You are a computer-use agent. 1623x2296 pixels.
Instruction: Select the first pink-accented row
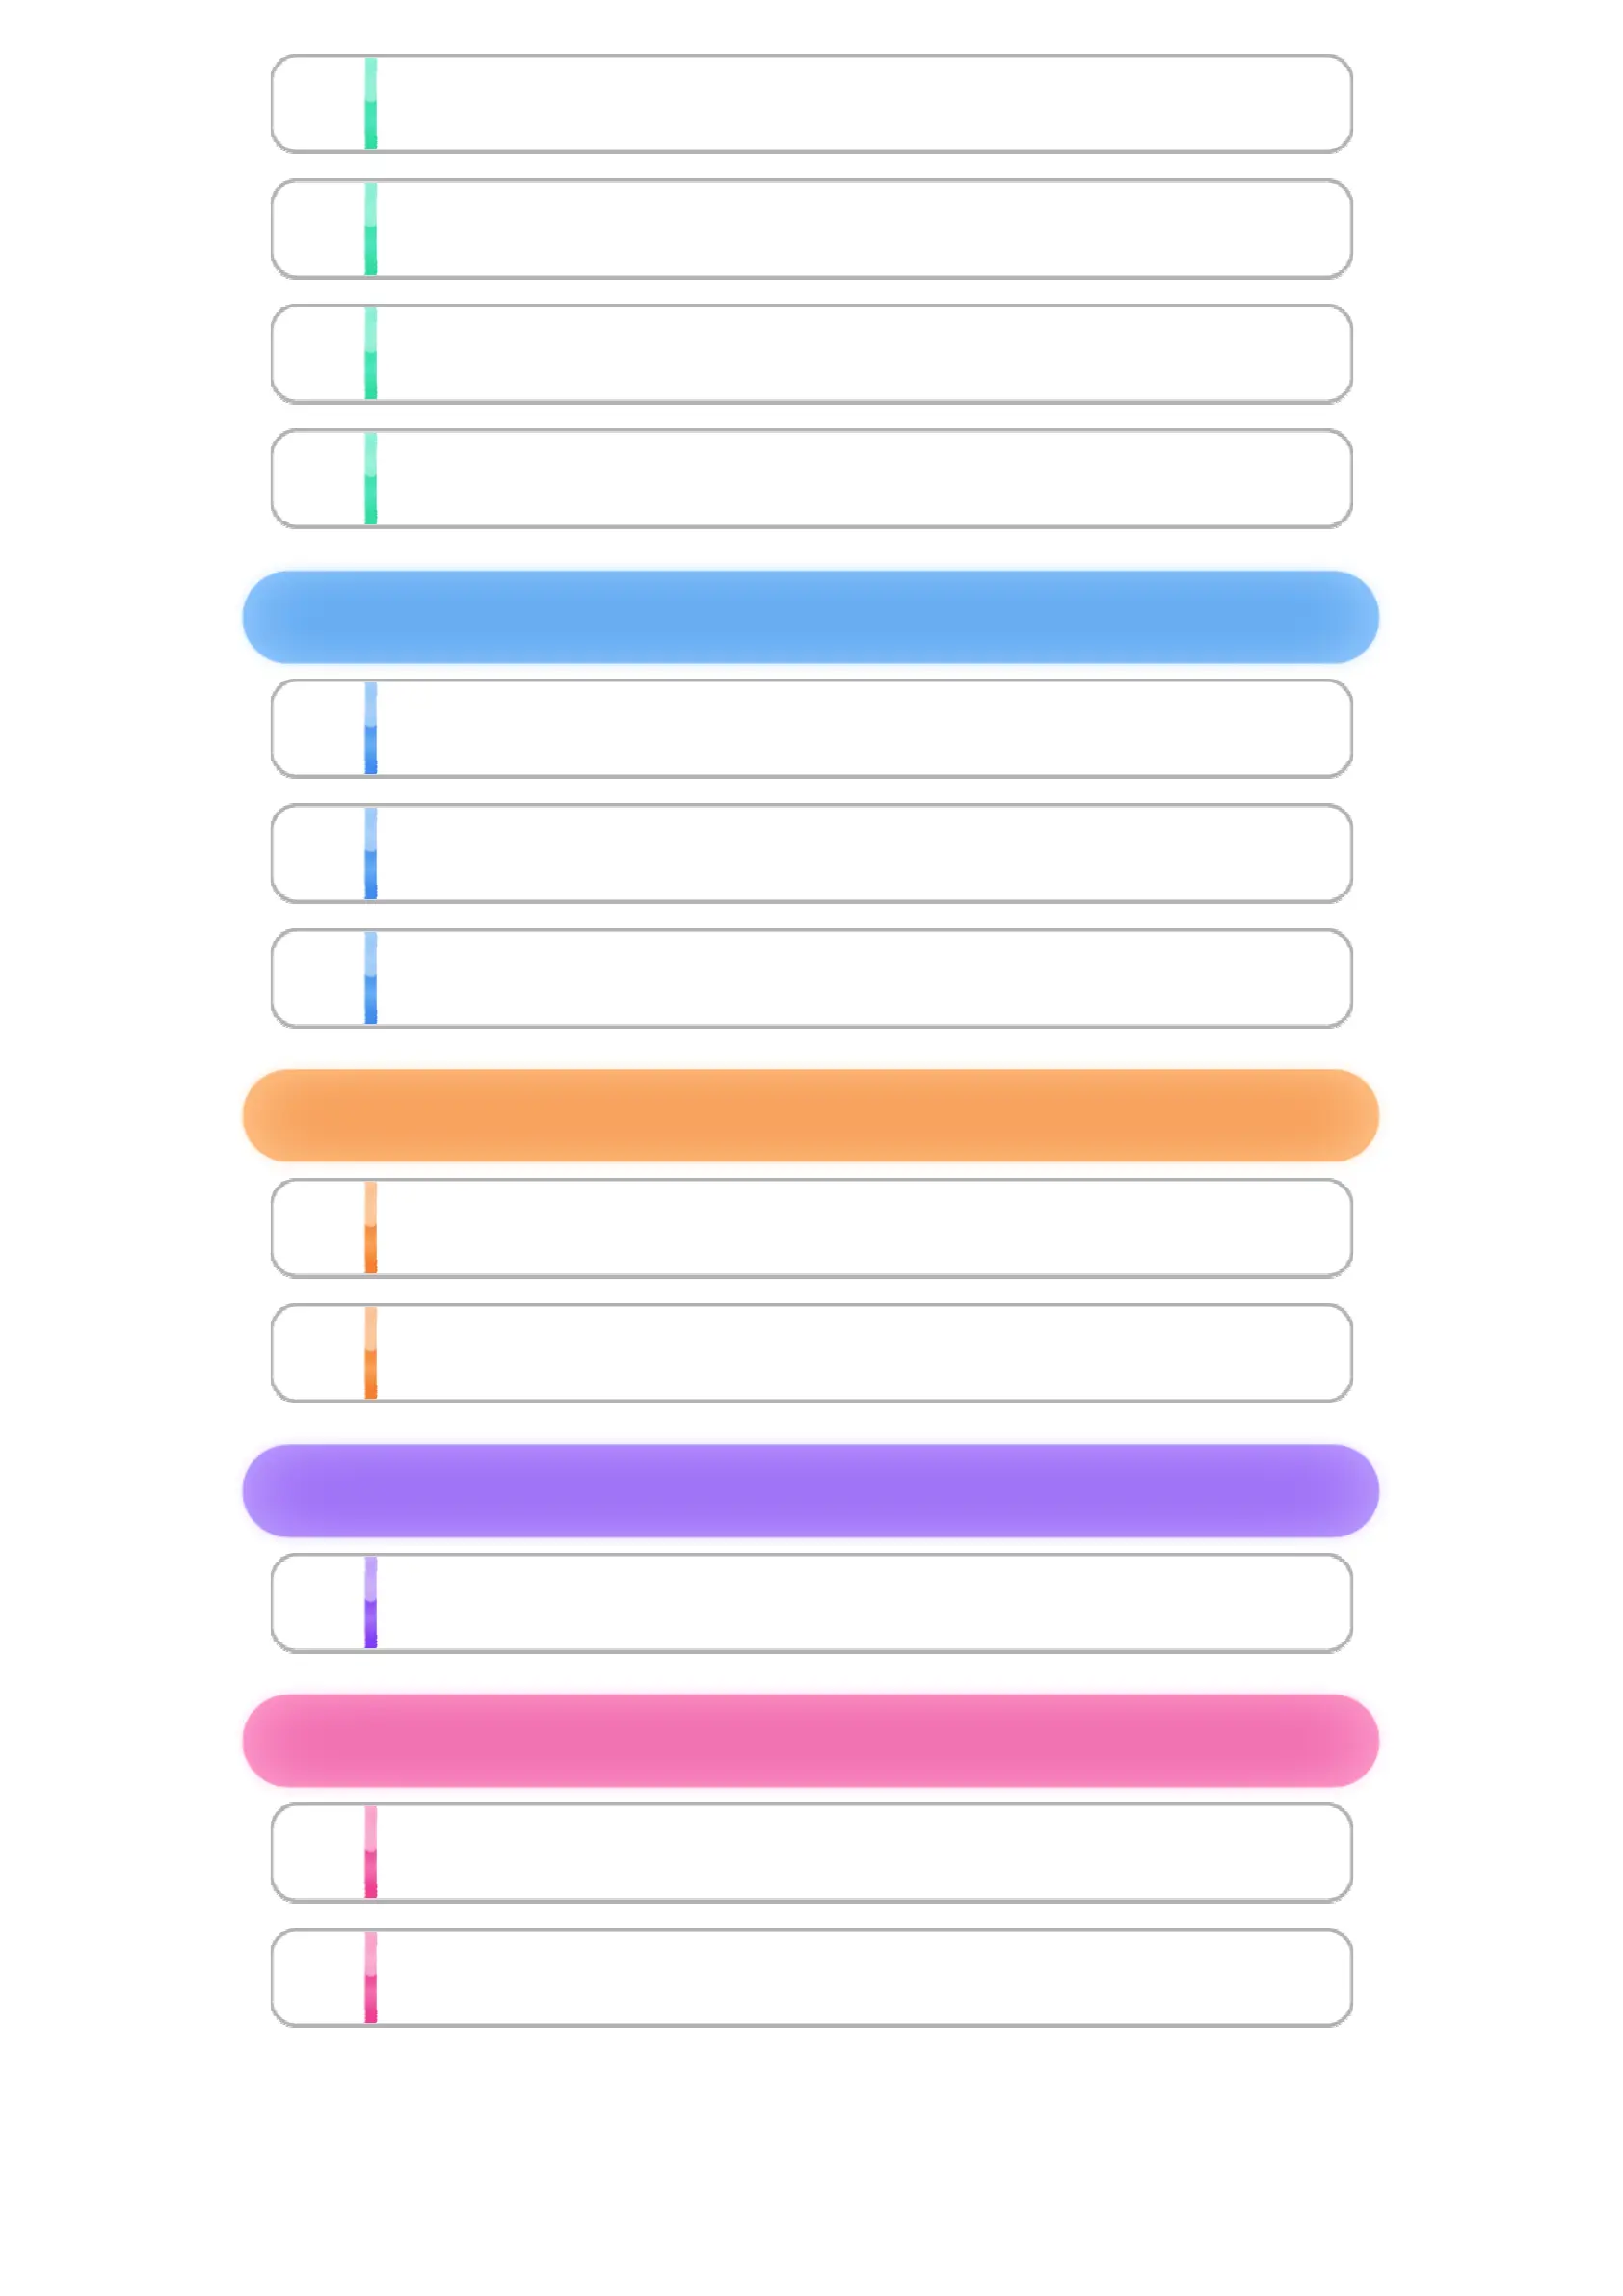[811, 1853]
